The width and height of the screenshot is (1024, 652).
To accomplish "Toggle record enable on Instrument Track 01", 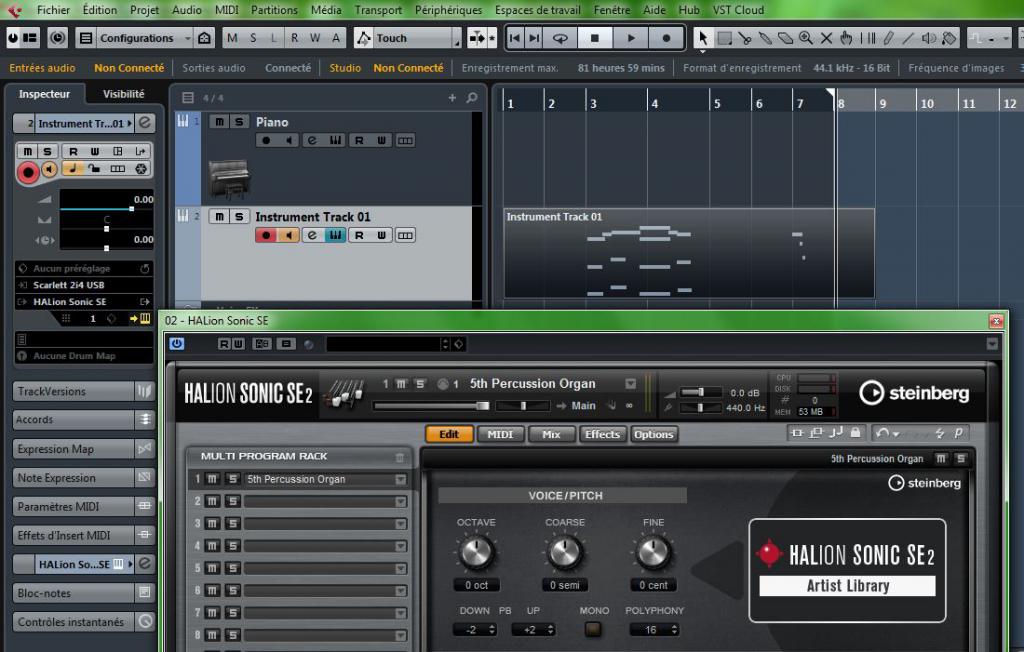I will (x=266, y=235).
